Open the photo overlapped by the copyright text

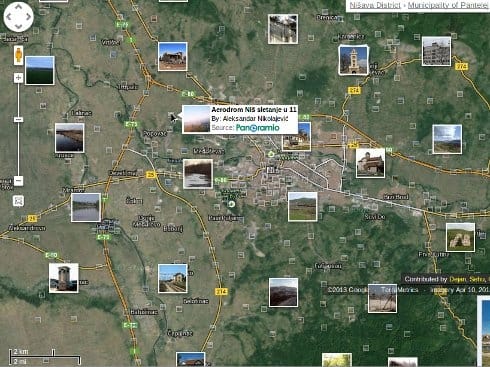[x=382, y=298]
